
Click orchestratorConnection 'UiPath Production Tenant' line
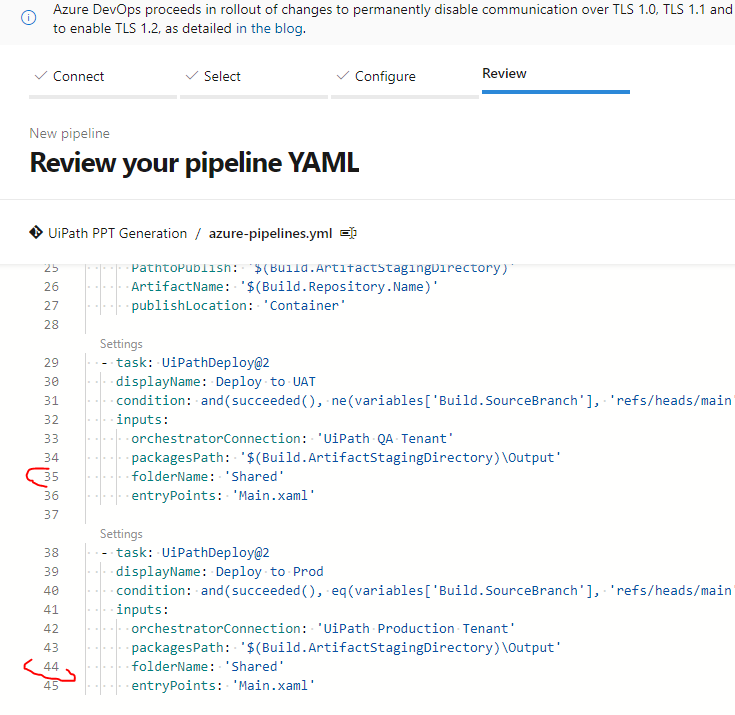point(323,628)
